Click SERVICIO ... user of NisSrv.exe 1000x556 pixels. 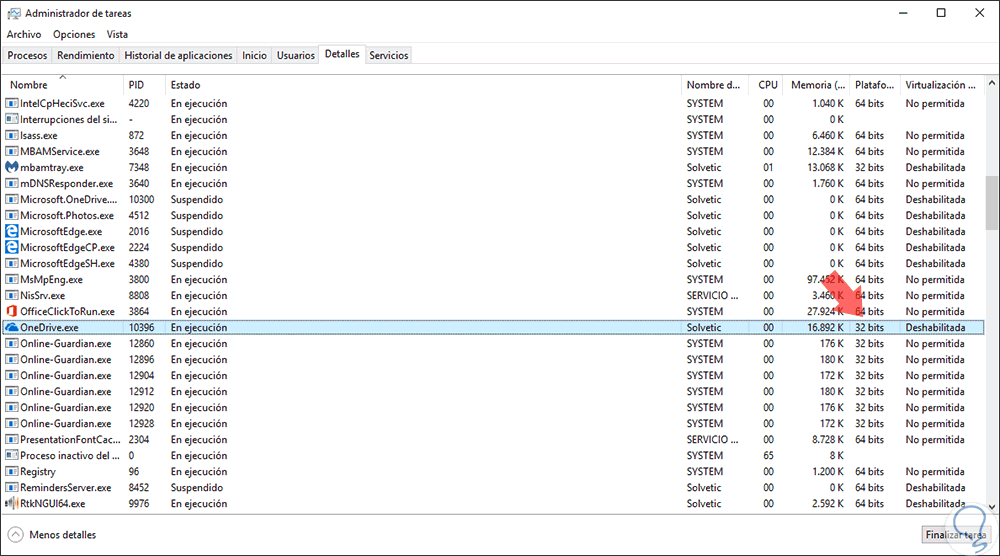click(712, 295)
